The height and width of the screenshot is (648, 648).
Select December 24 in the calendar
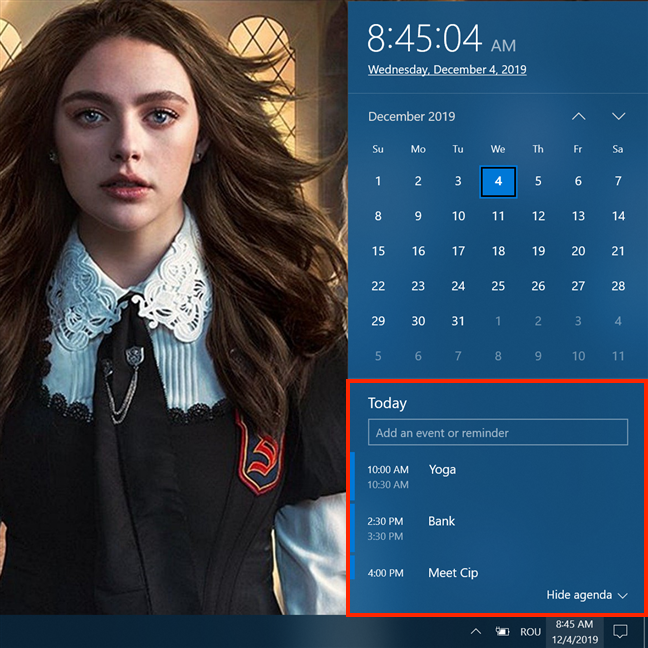(458, 286)
